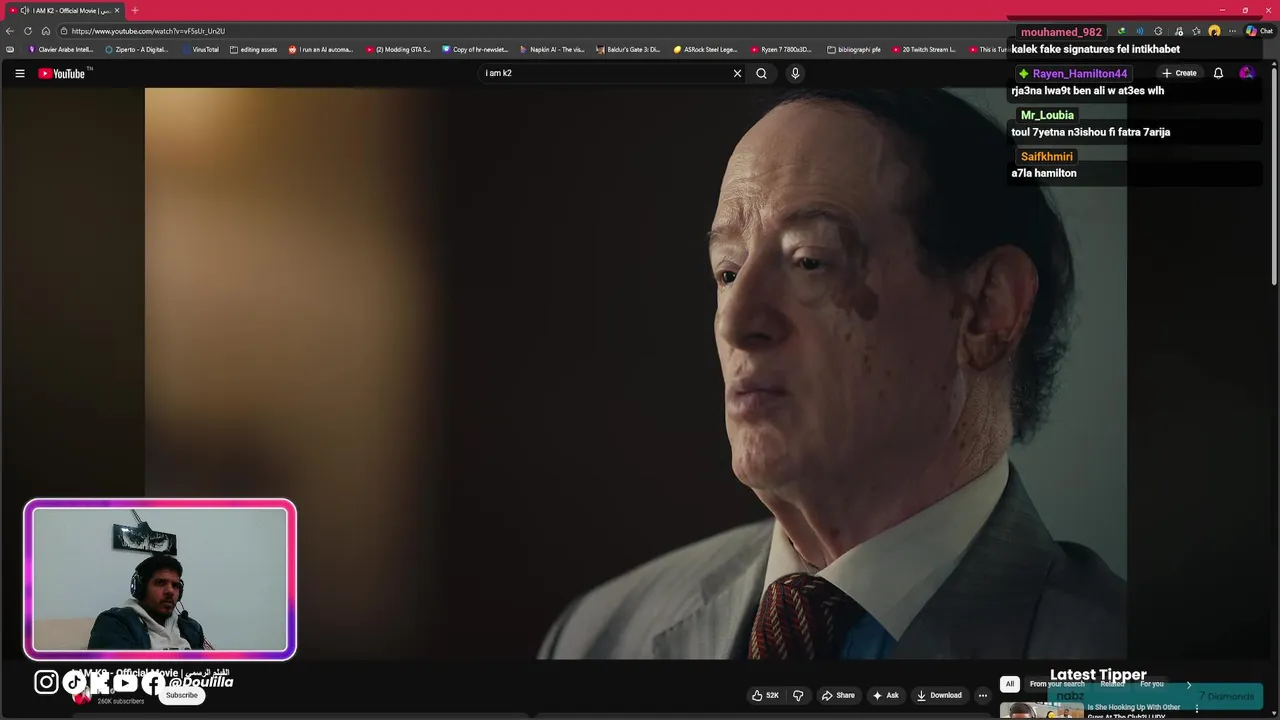
Task: Open the Napkin AI bookmark
Action: point(552,49)
